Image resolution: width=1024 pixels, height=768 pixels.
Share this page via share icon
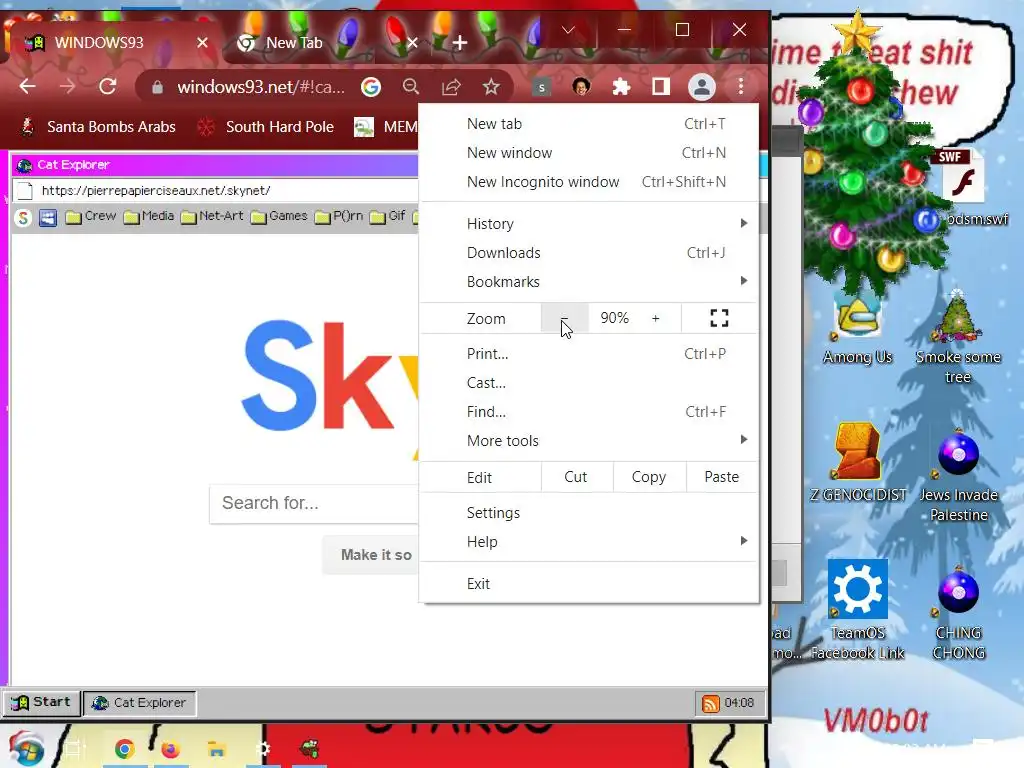tap(451, 86)
